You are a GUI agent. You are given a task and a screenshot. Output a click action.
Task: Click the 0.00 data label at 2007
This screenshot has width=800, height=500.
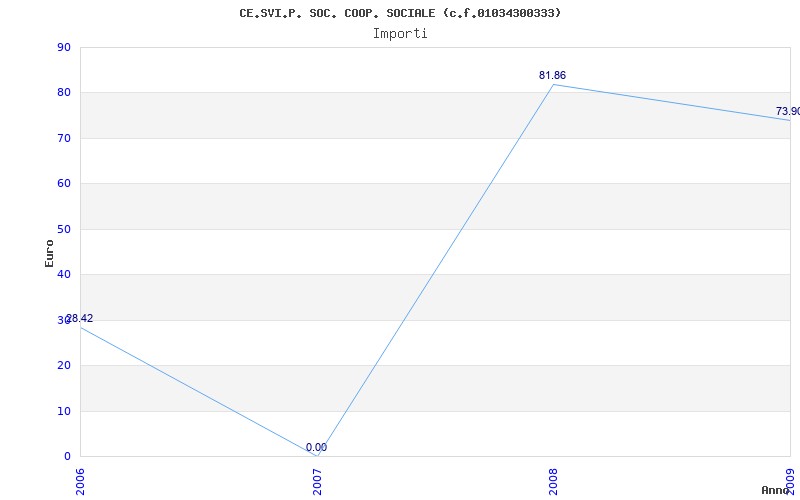(x=316, y=447)
